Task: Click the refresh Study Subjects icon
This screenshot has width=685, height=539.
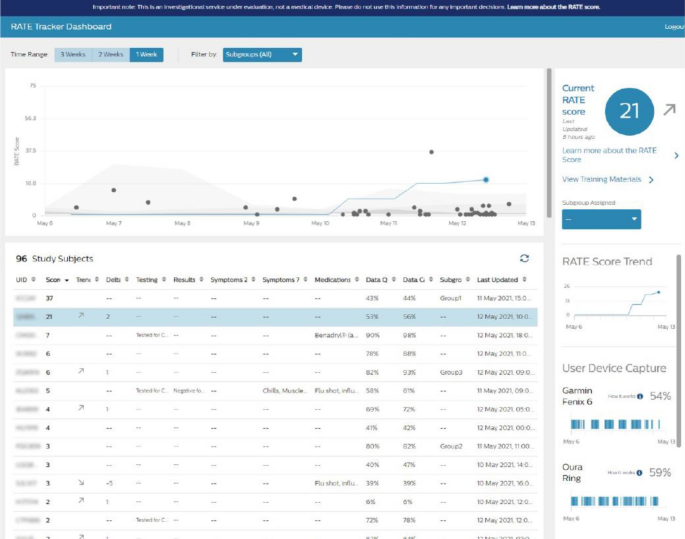Action: (x=524, y=258)
